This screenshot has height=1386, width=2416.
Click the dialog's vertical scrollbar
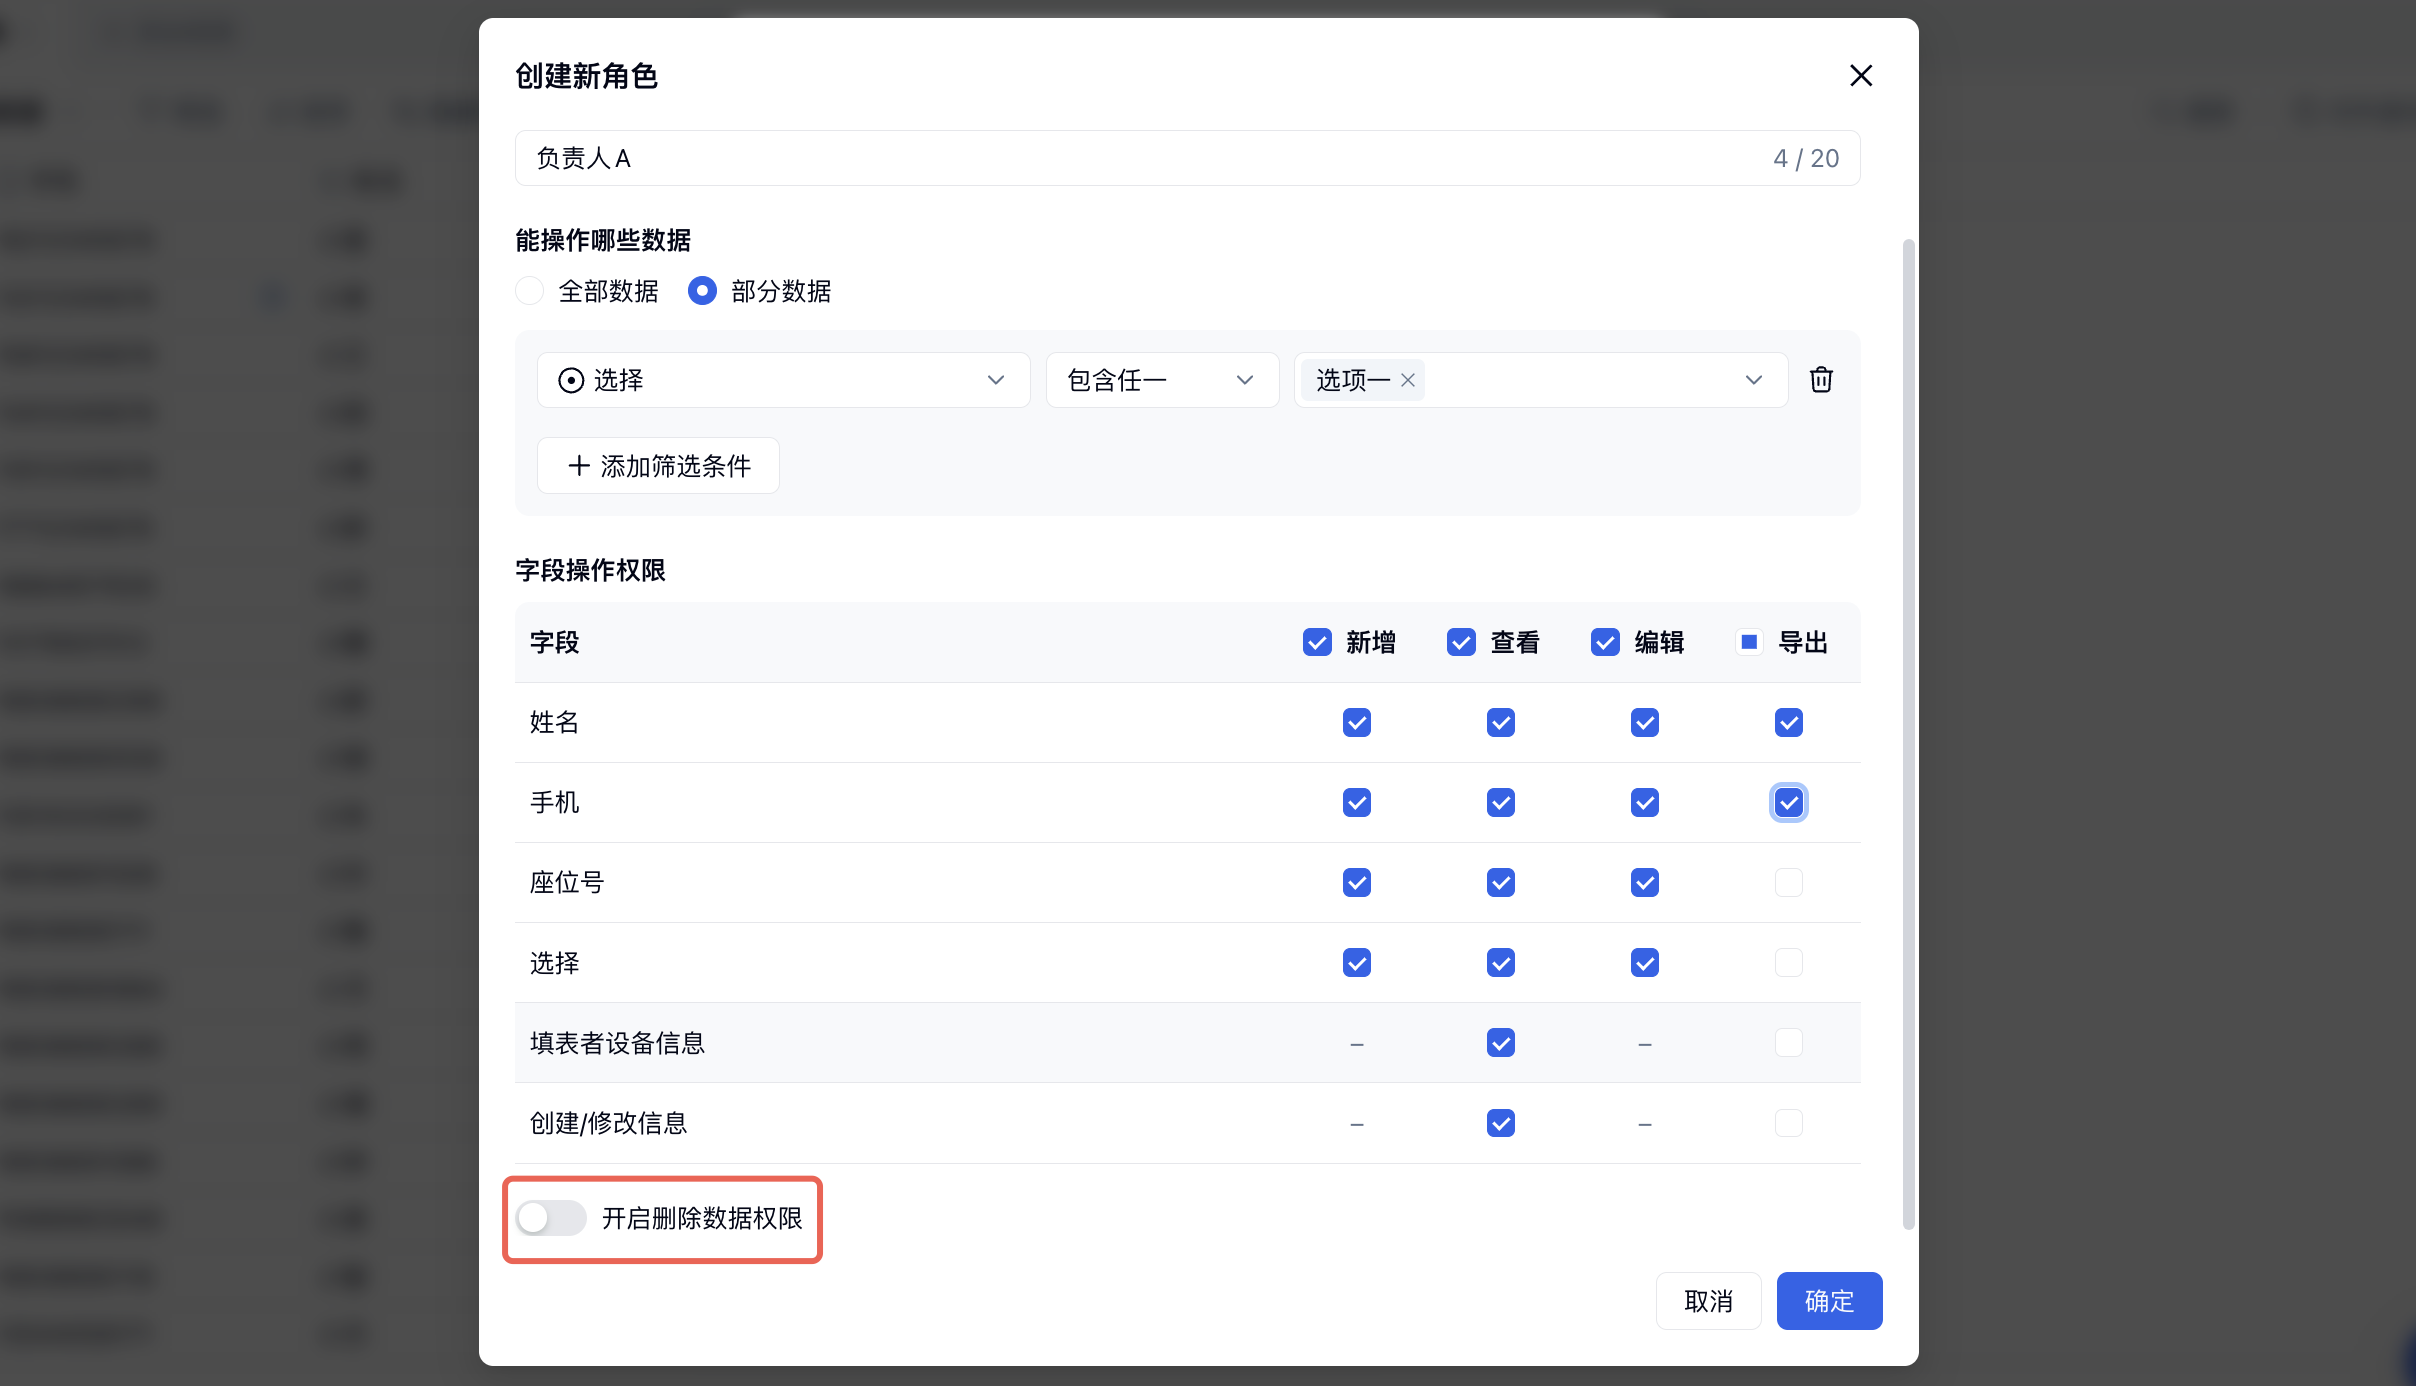point(1908,734)
